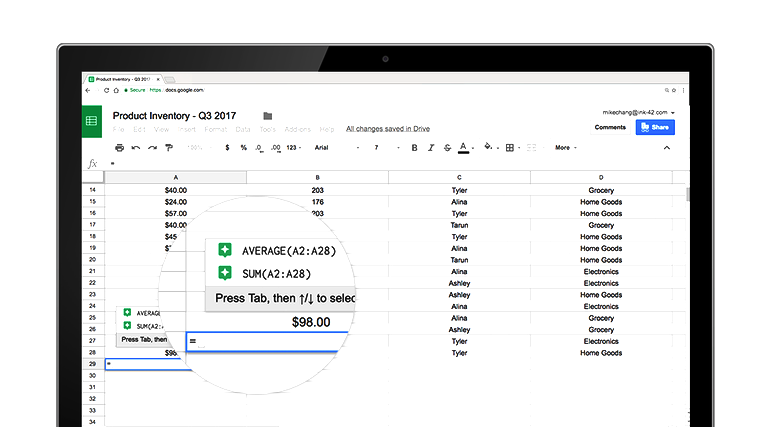Image resolution: width=770 pixels, height=427 pixels.
Task: Click the Merge cells icon
Action: [531, 147]
